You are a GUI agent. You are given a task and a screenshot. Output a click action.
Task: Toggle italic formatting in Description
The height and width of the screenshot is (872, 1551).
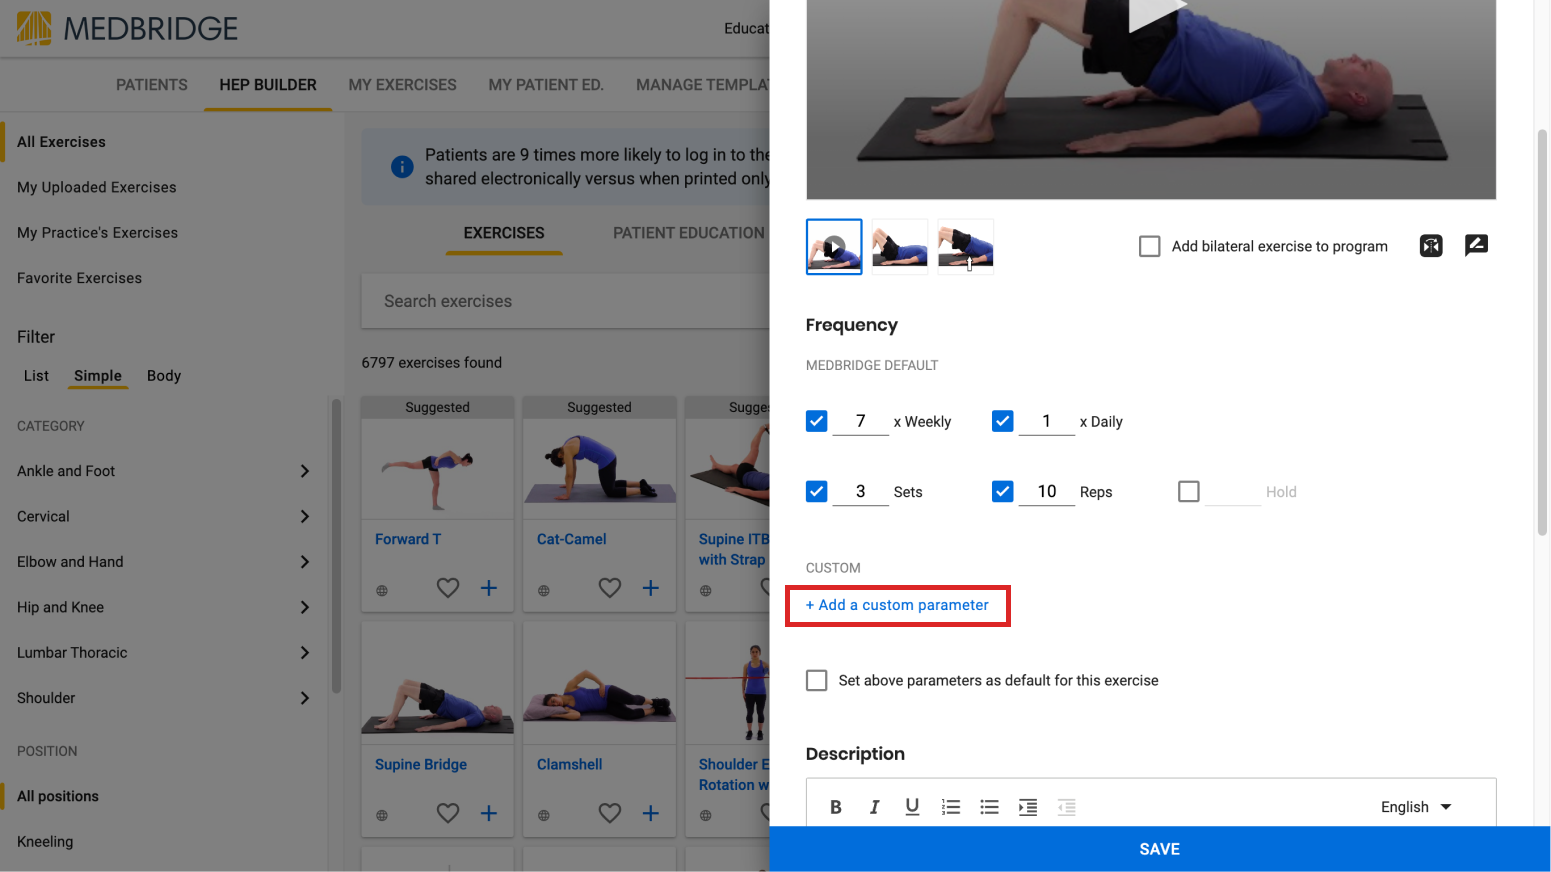tap(874, 807)
